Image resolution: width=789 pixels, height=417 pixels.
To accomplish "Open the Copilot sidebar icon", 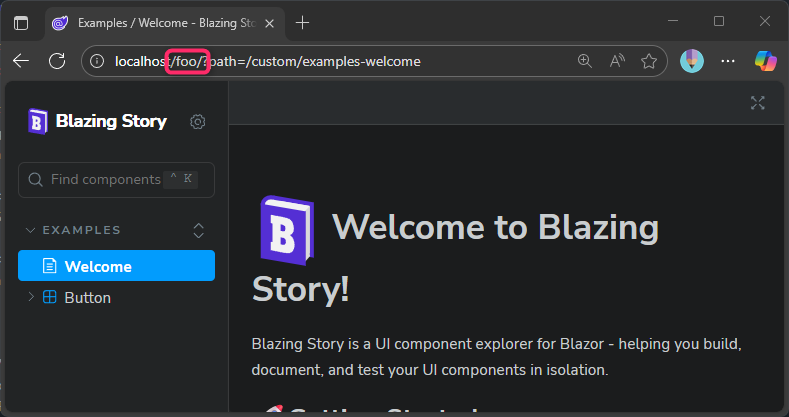I will [765, 61].
